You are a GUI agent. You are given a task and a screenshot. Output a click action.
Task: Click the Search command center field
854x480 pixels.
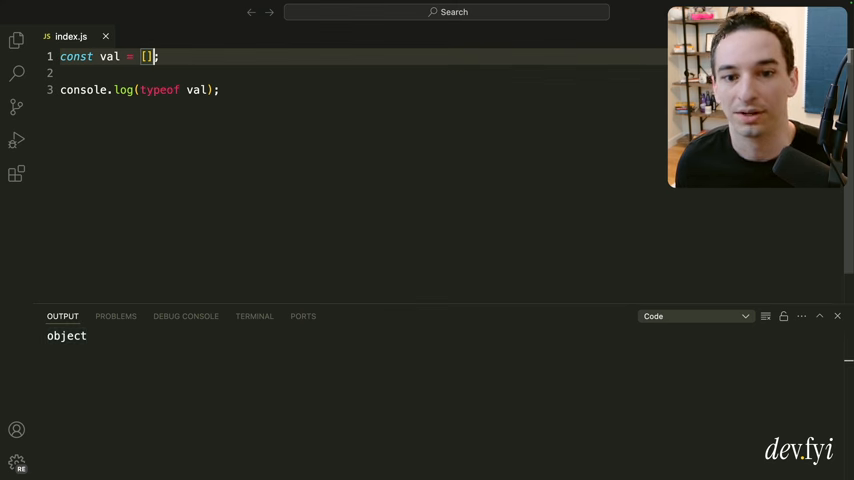click(447, 12)
